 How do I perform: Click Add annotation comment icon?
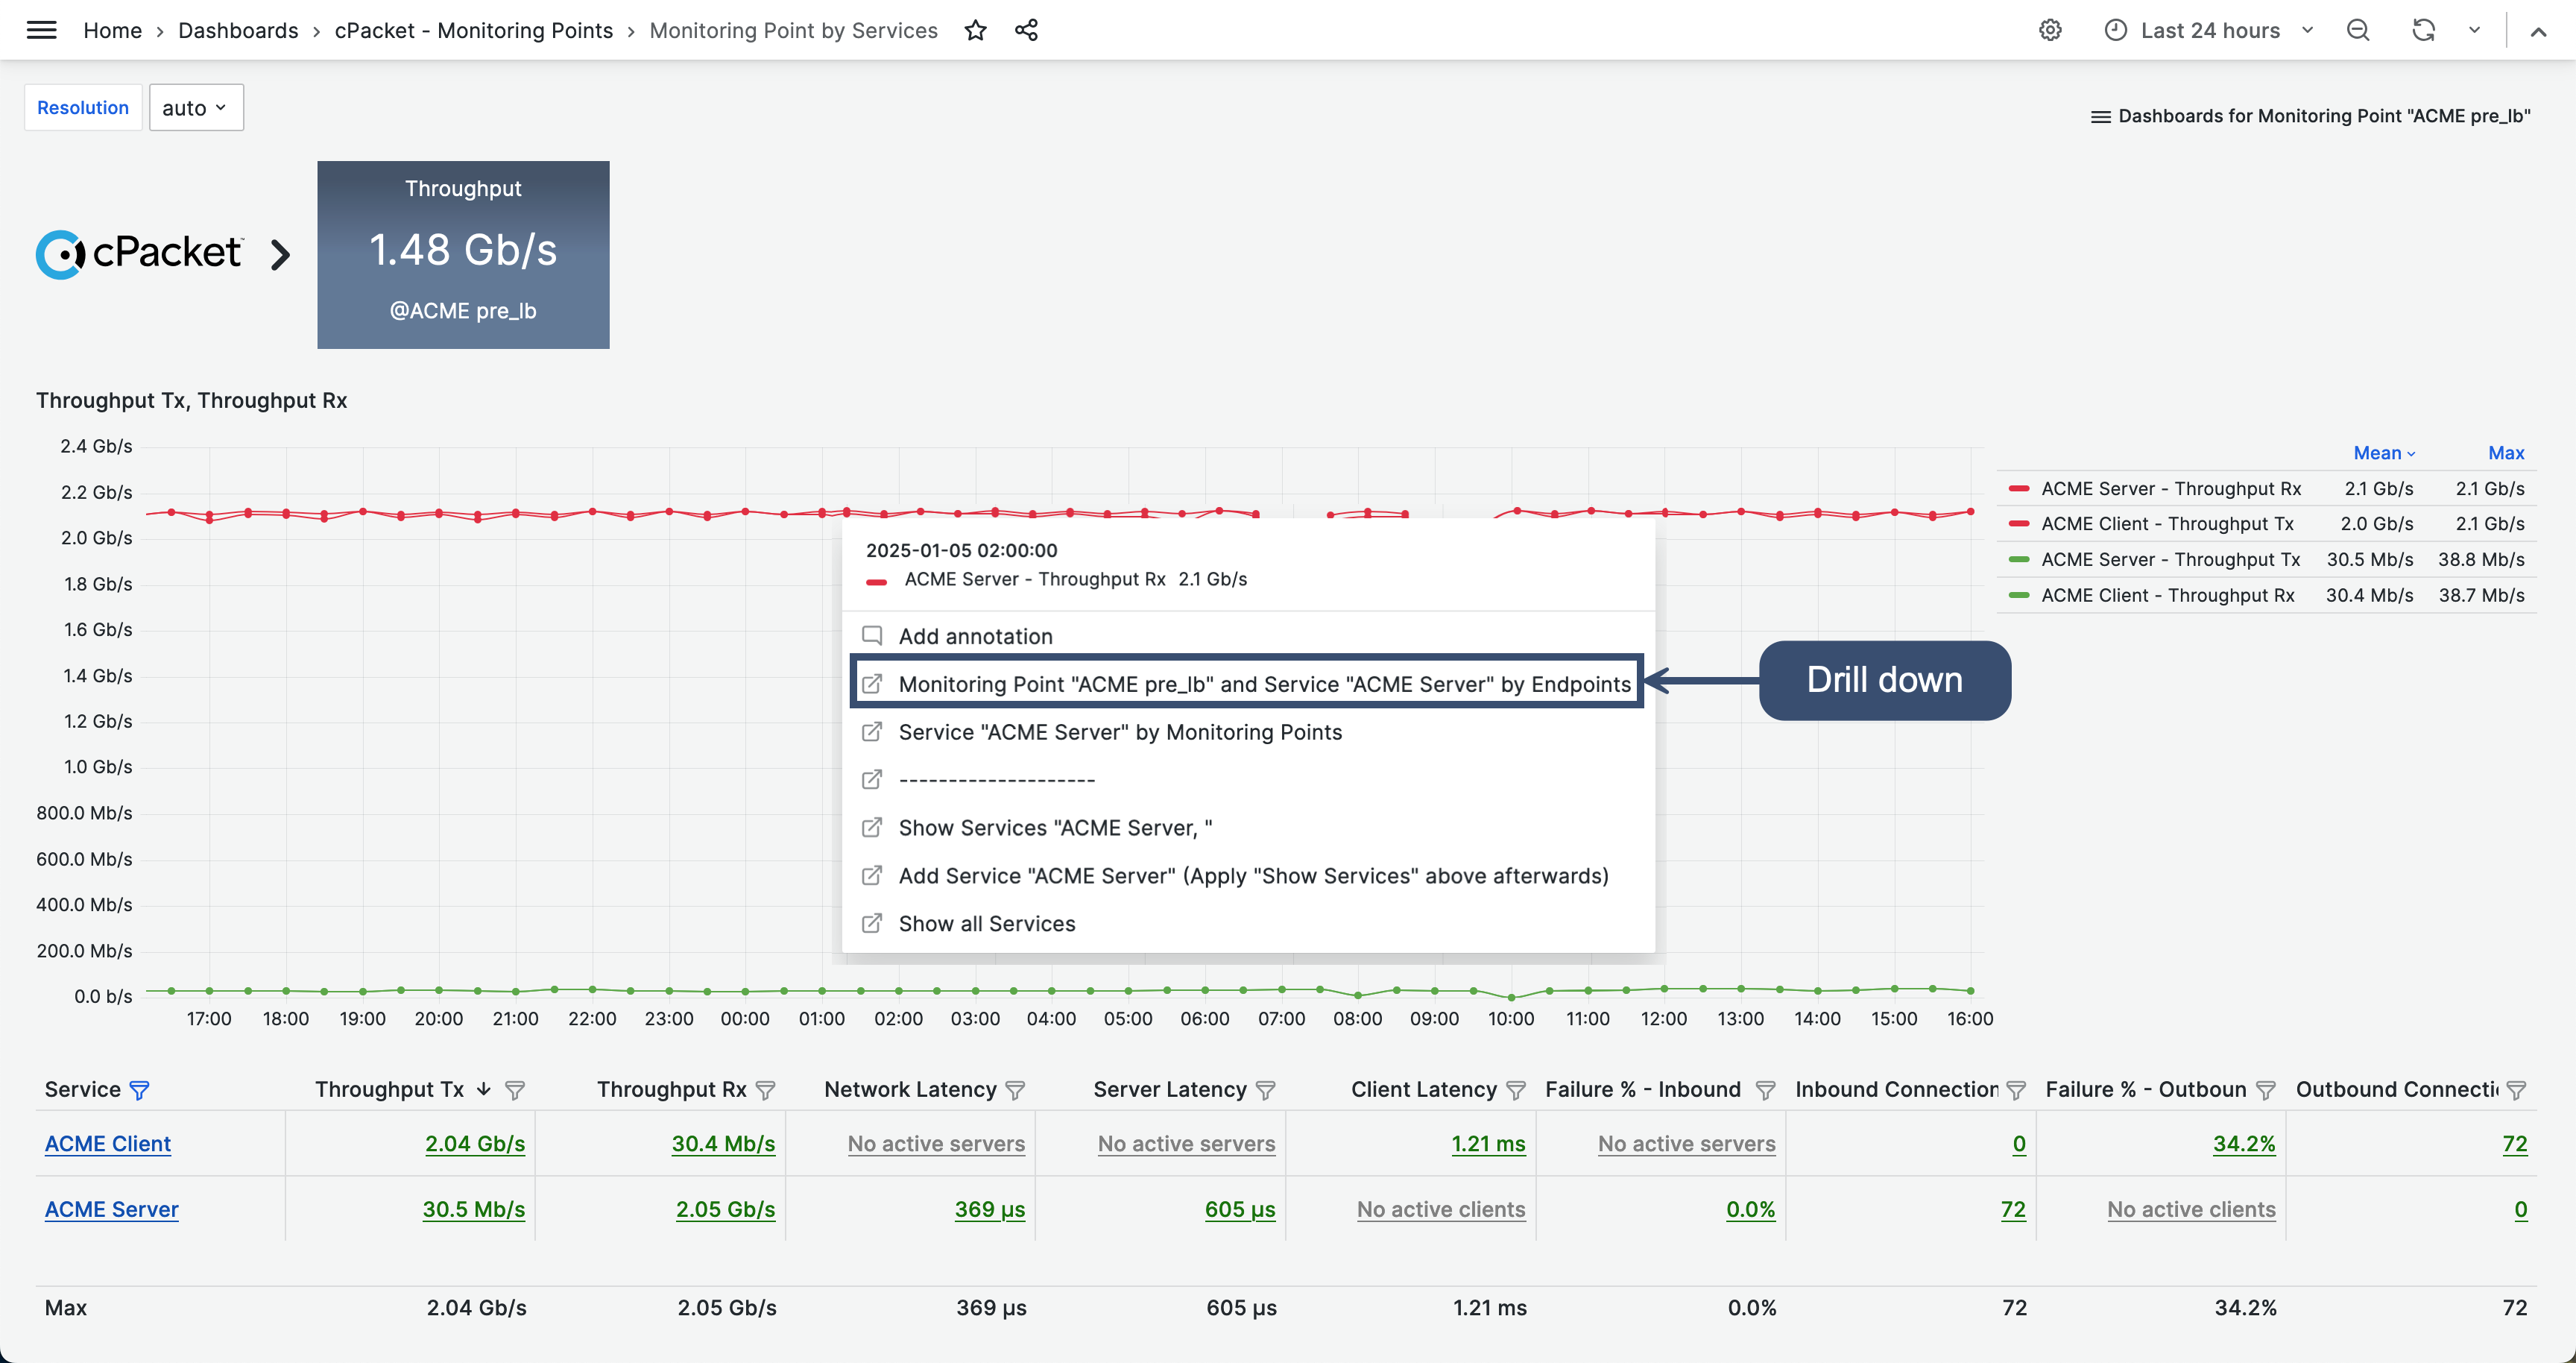click(872, 636)
